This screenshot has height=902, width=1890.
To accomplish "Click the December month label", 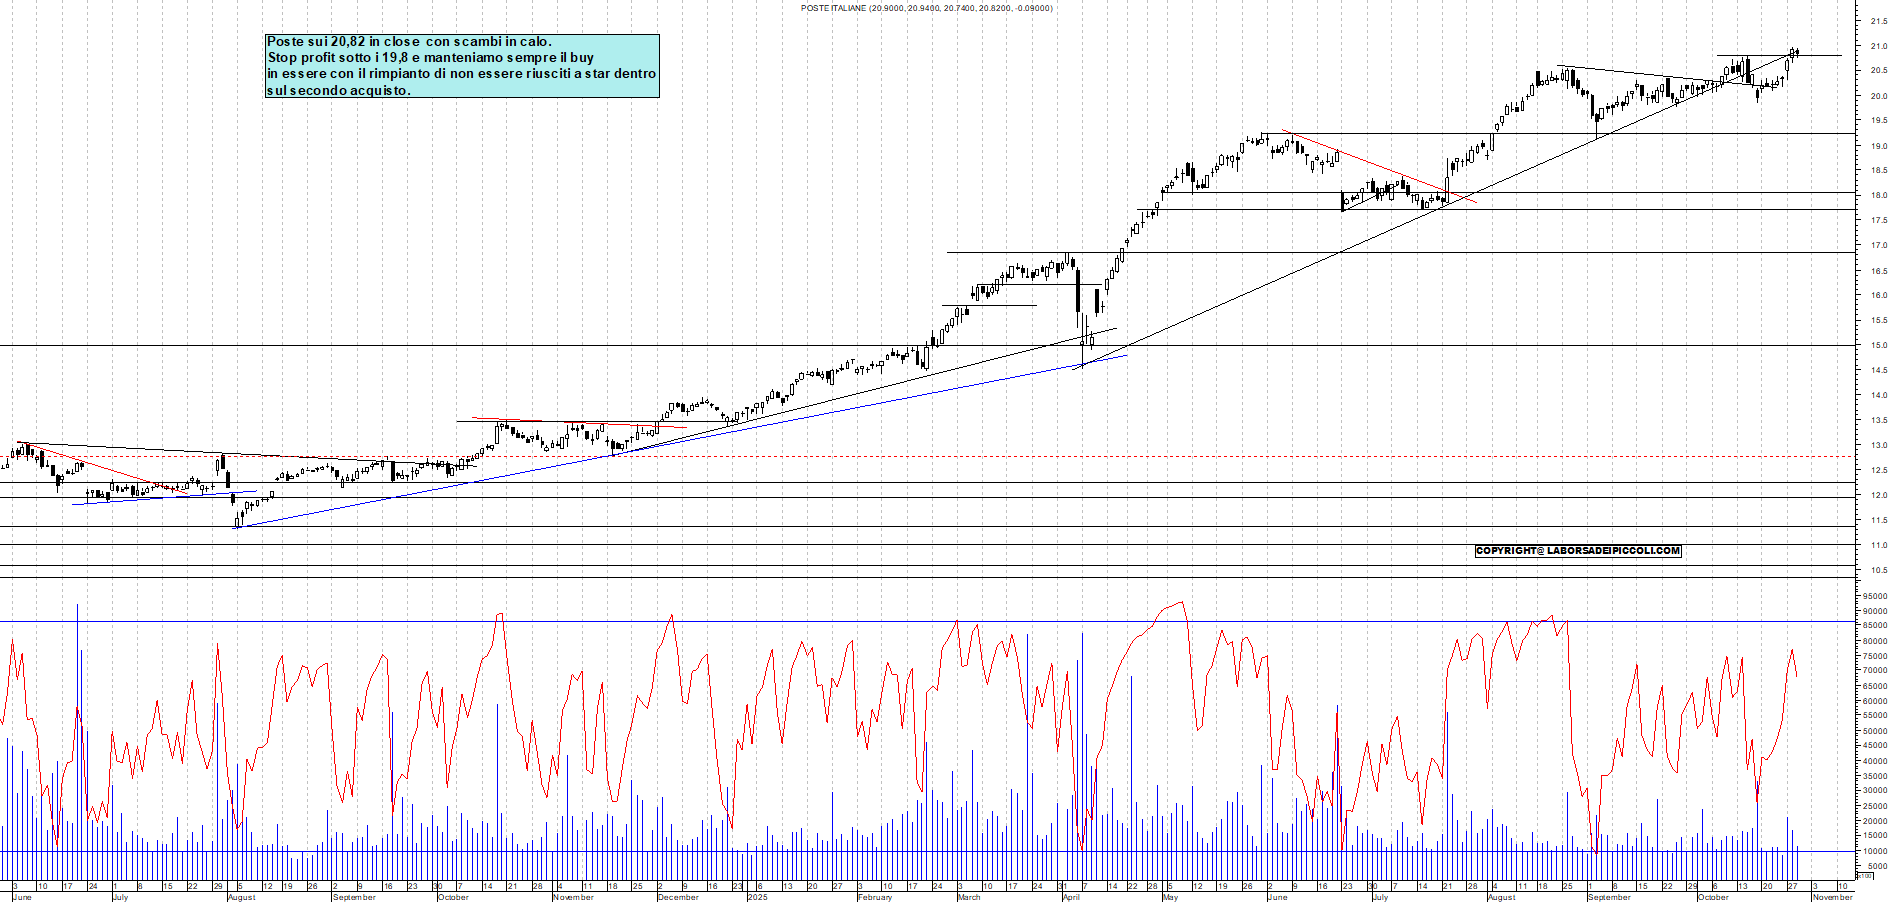I will [x=678, y=897].
